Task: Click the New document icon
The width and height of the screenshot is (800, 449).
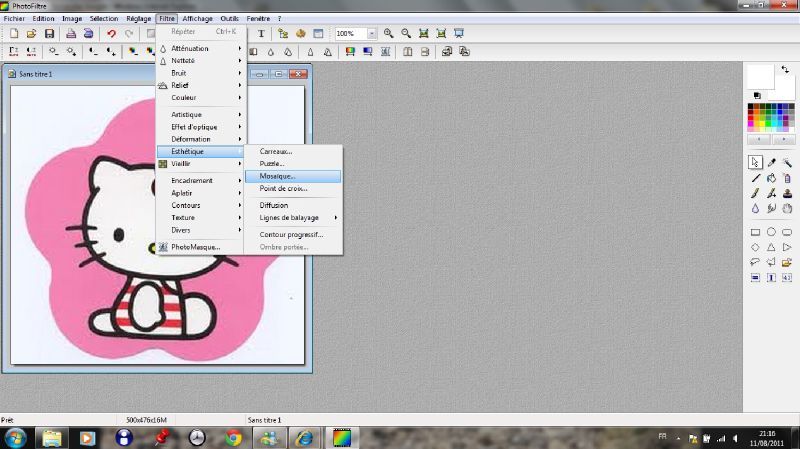Action: coord(14,34)
